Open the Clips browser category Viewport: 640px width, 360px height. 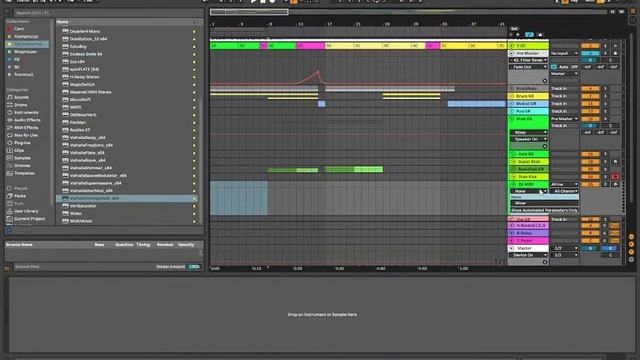coord(19,150)
